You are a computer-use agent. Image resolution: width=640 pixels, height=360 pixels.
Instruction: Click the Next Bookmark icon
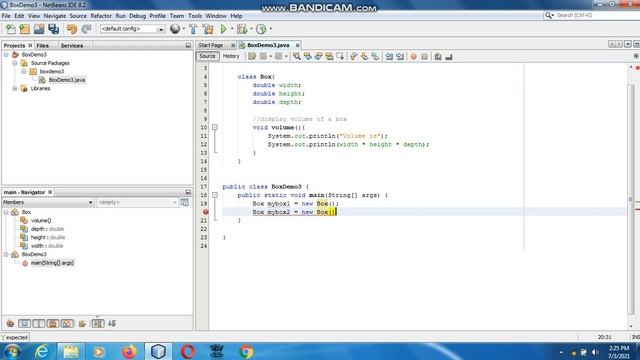click(x=364, y=56)
